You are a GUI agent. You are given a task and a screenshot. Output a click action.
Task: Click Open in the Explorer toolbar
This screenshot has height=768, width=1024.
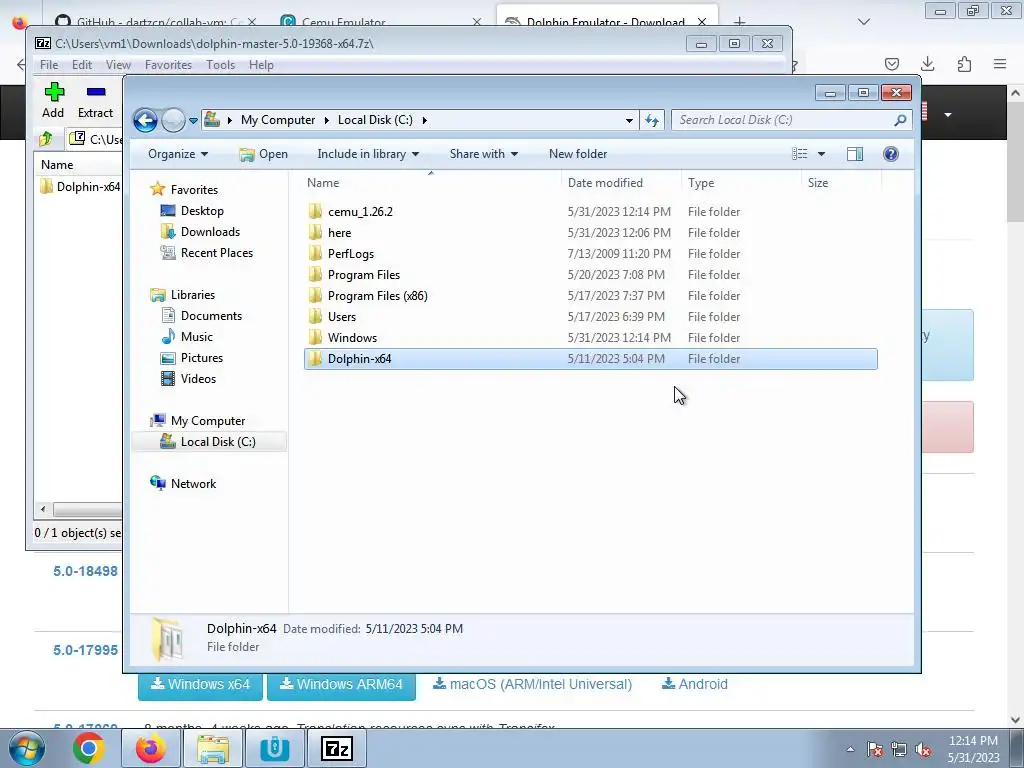263,154
